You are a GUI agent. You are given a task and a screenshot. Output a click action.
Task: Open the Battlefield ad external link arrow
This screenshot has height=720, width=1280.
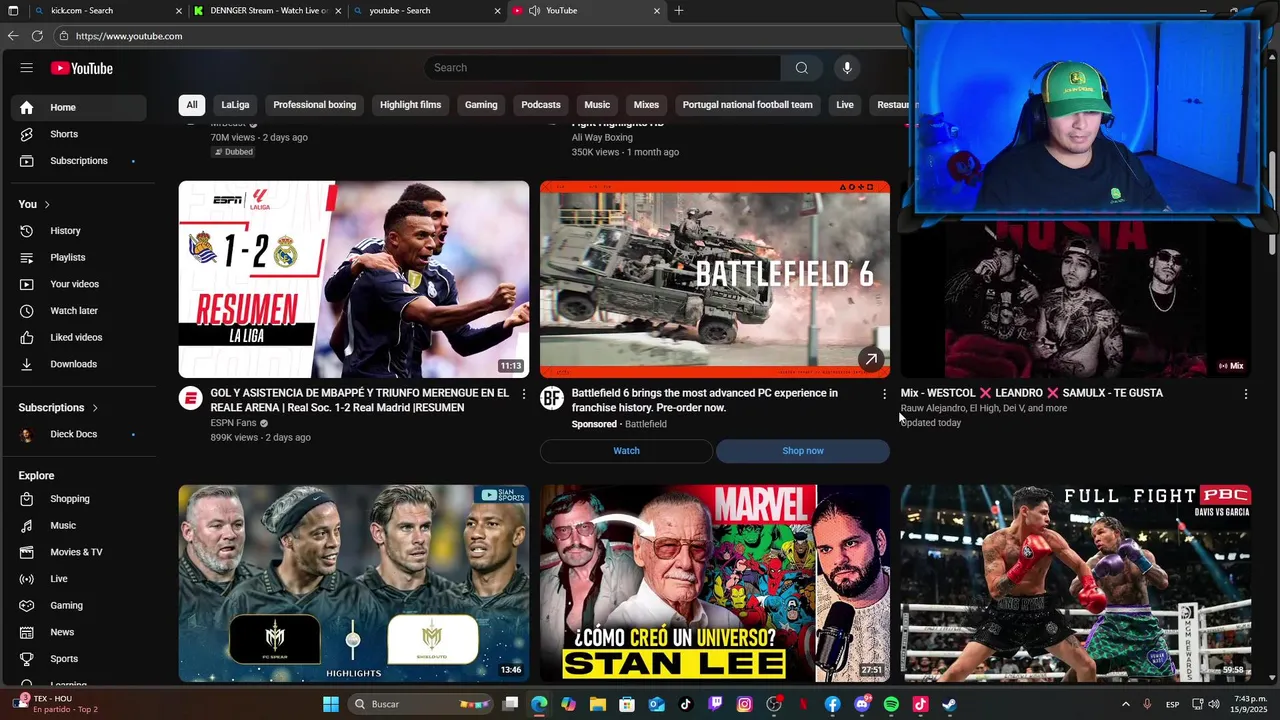[871, 359]
